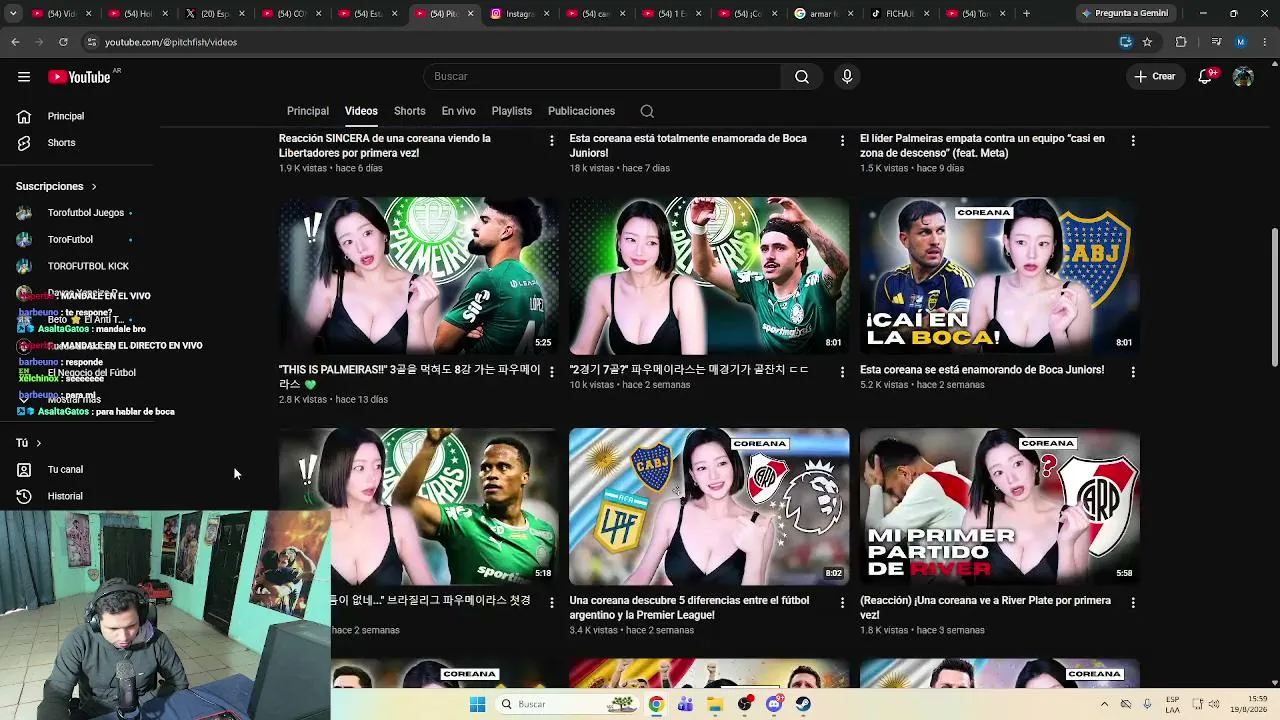
Task: Go back with the browser back arrow
Action: (15, 42)
